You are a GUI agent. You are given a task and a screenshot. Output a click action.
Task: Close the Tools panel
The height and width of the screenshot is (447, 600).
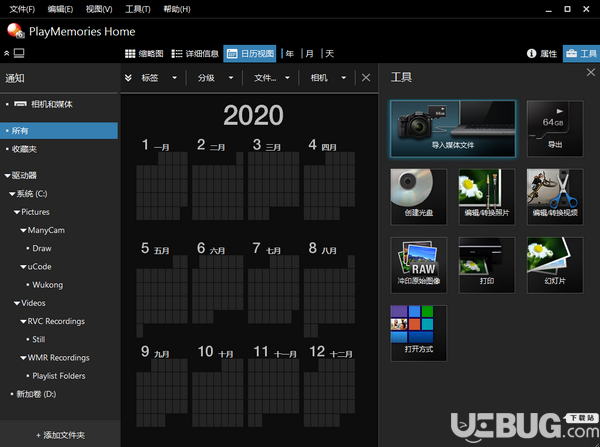tap(590, 72)
